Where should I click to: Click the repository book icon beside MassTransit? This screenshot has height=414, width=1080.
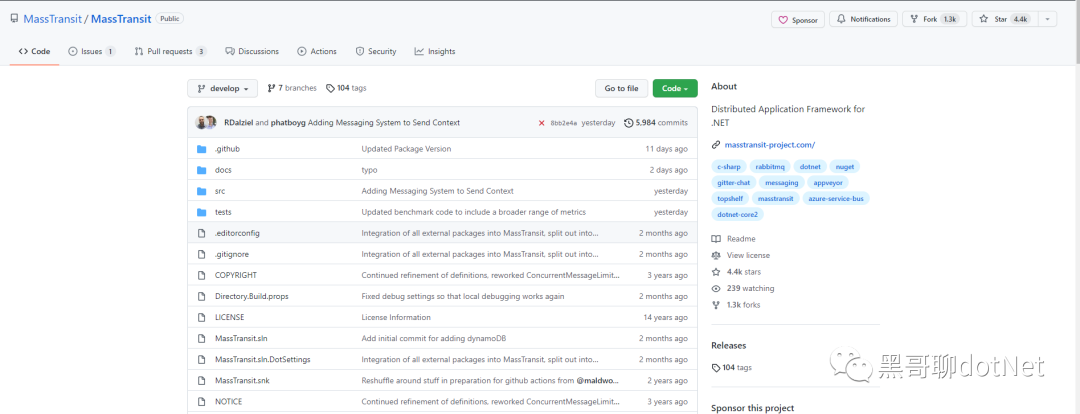click(14, 19)
